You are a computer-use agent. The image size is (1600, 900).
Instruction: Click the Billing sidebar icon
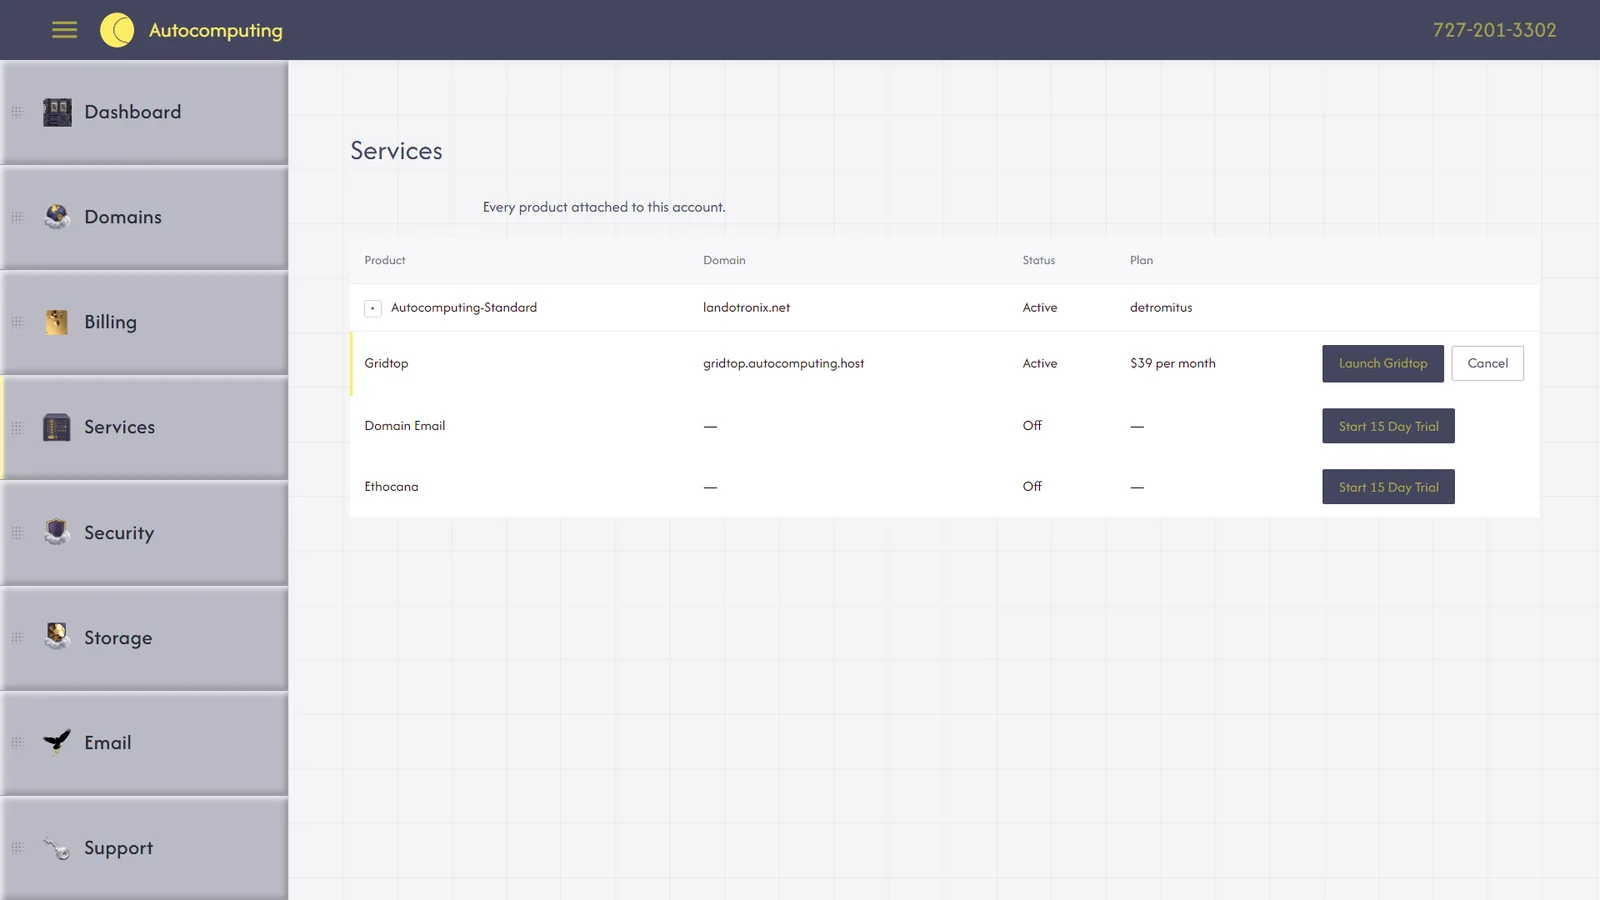pyautogui.click(x=57, y=322)
